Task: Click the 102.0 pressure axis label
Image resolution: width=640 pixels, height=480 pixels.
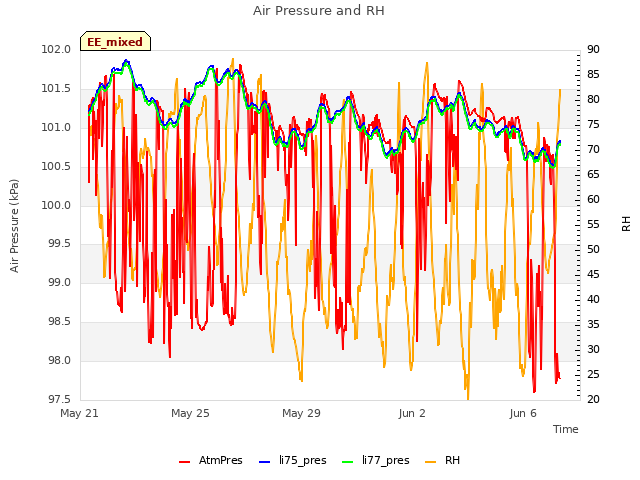Action: 56,50
